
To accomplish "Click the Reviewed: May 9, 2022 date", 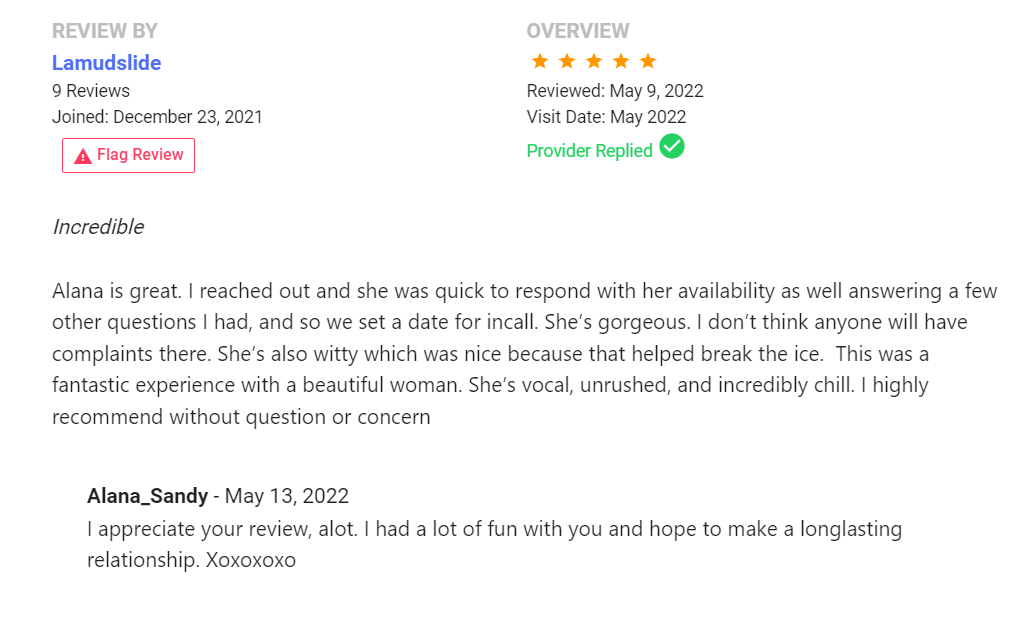I will point(615,90).
